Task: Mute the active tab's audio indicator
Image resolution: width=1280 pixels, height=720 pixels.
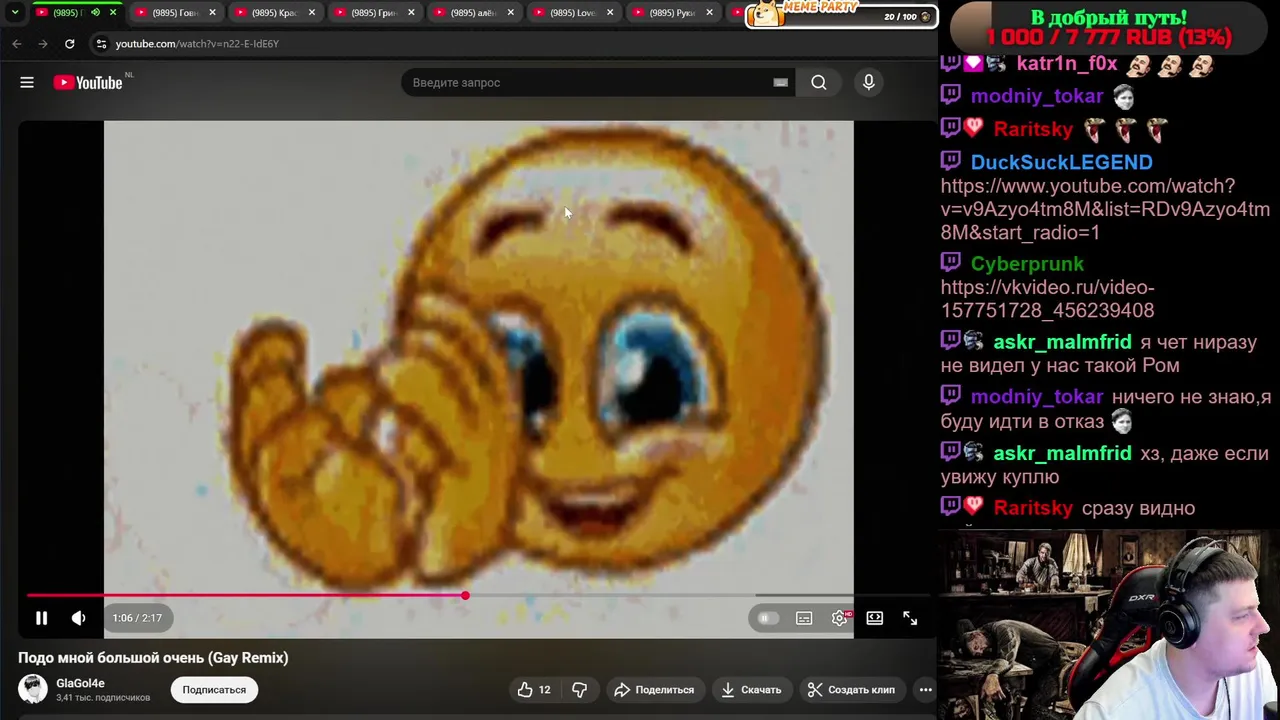Action: pyautogui.click(x=95, y=13)
